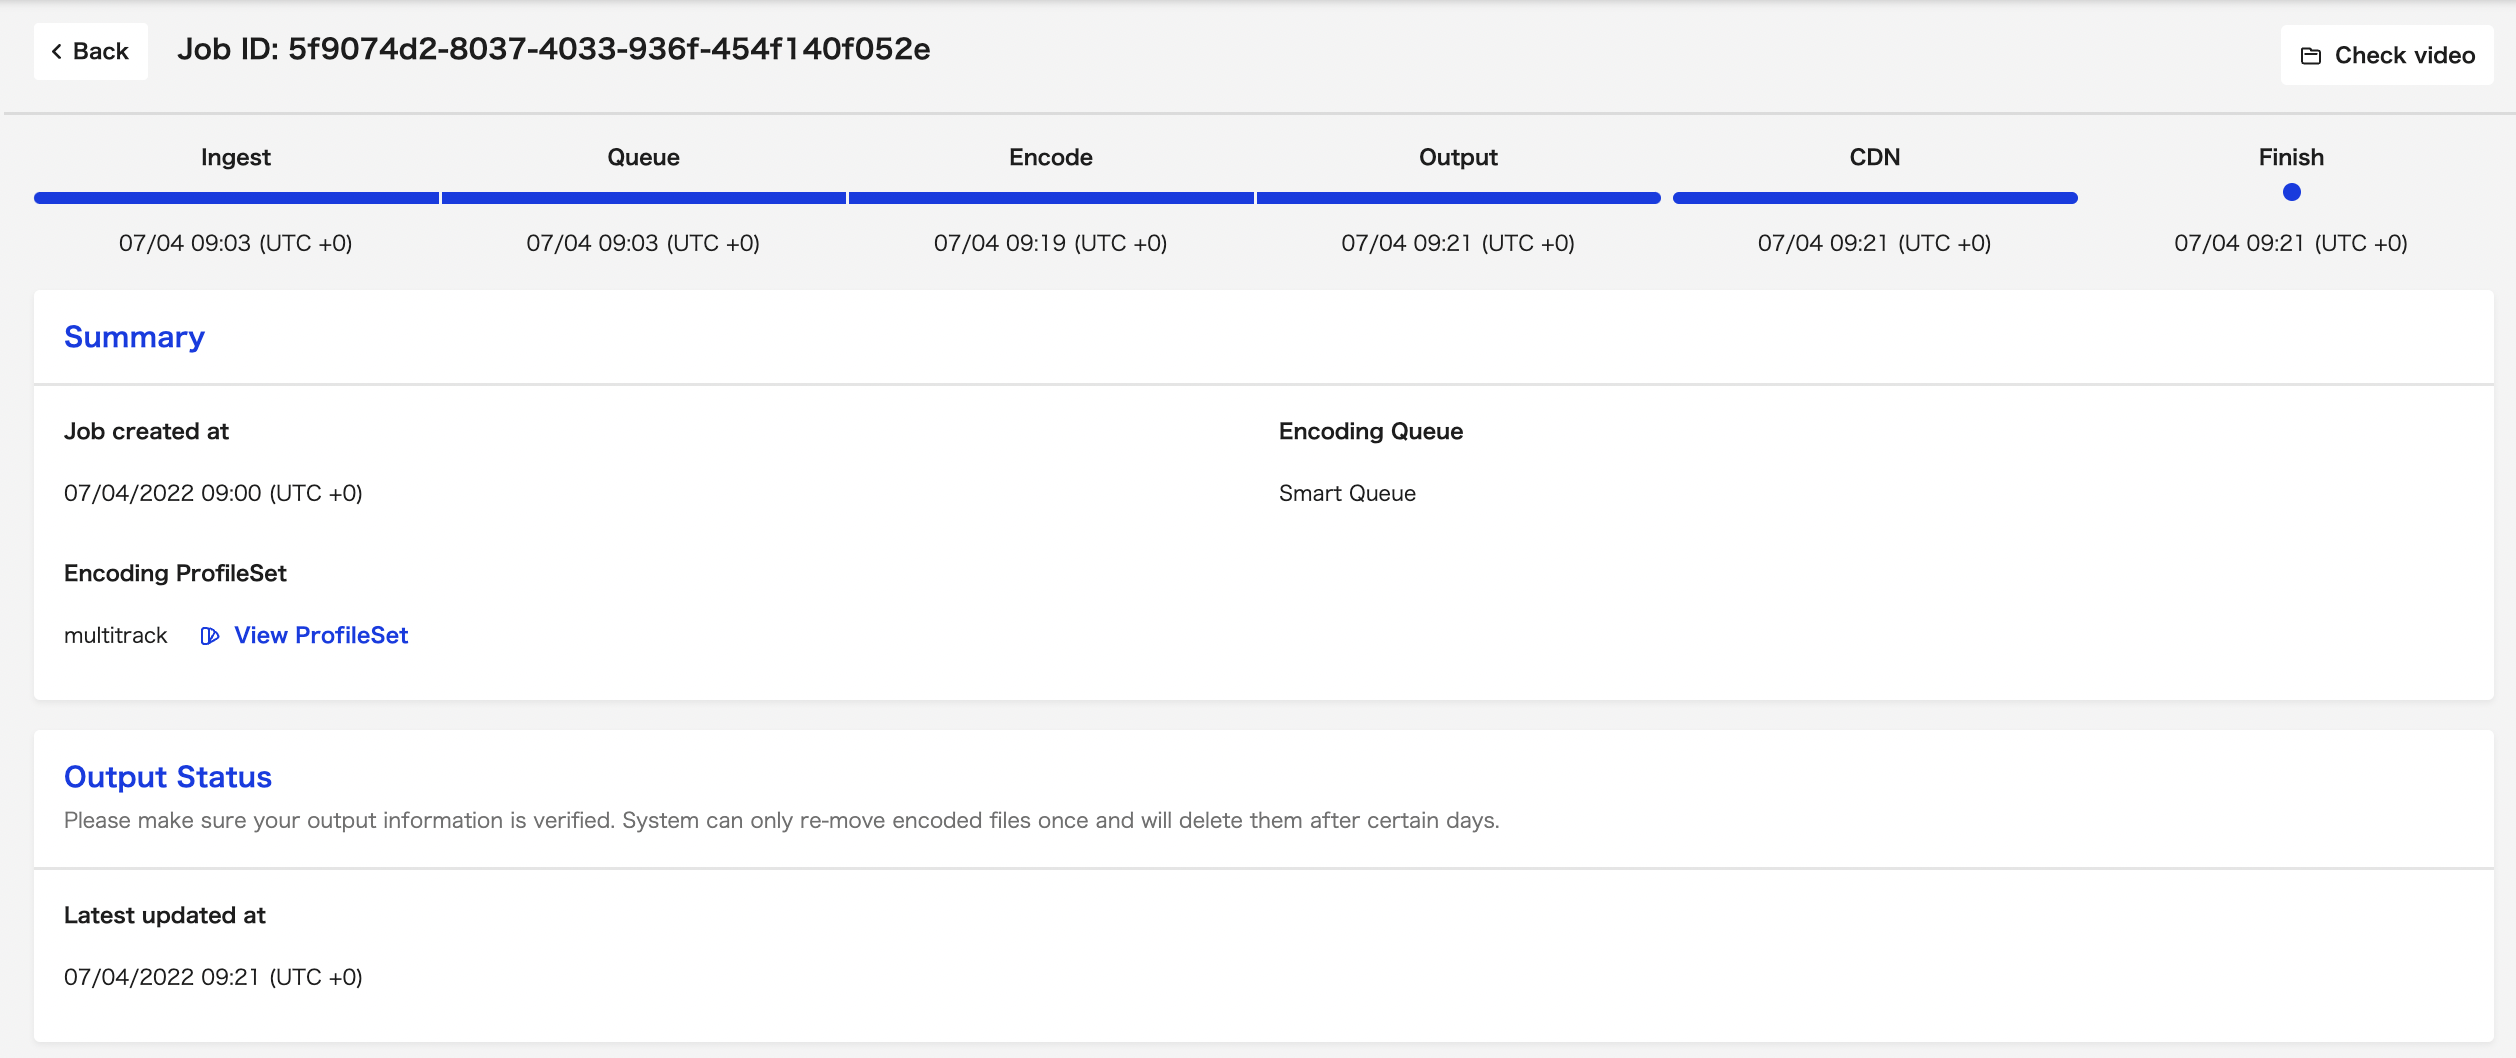Click the multitrack profile name
The image size is (2516, 1058).
pyautogui.click(x=116, y=636)
